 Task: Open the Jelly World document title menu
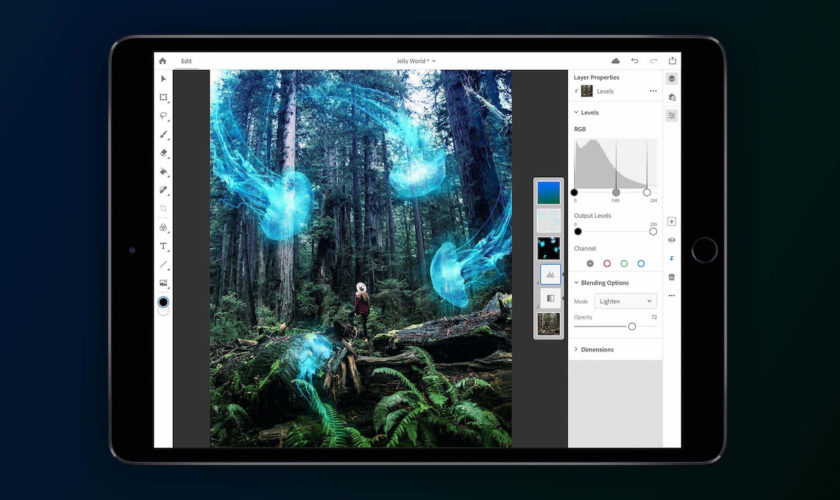pyautogui.click(x=416, y=61)
